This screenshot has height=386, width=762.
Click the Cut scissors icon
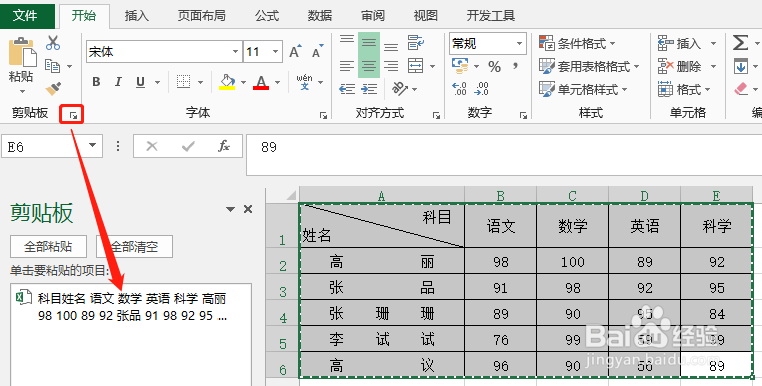click(53, 43)
